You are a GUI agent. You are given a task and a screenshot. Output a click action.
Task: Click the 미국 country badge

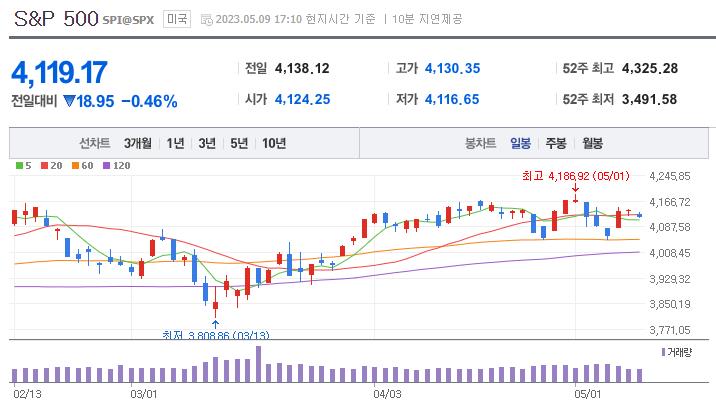(x=177, y=19)
